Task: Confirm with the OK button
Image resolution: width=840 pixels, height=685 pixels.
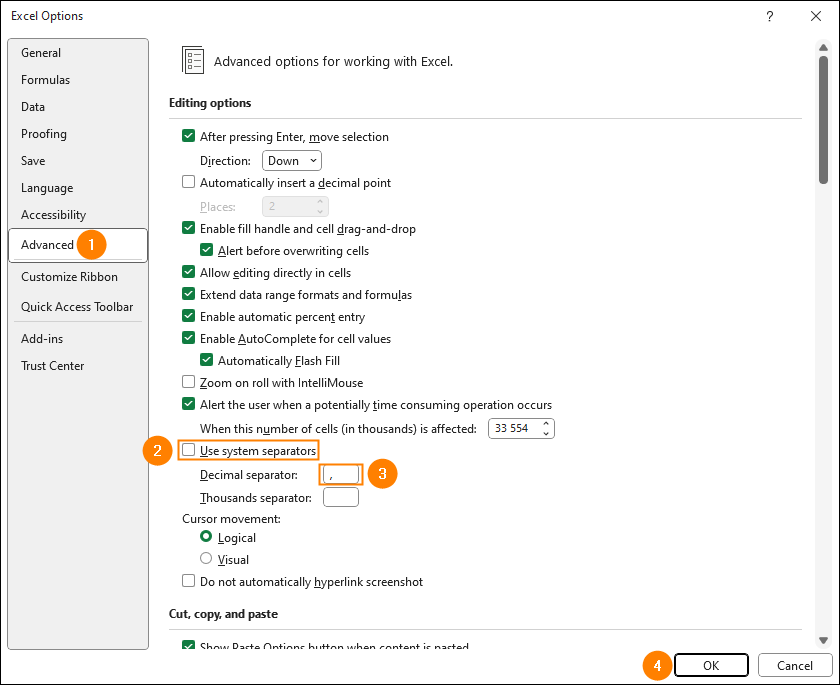Action: pos(711,665)
